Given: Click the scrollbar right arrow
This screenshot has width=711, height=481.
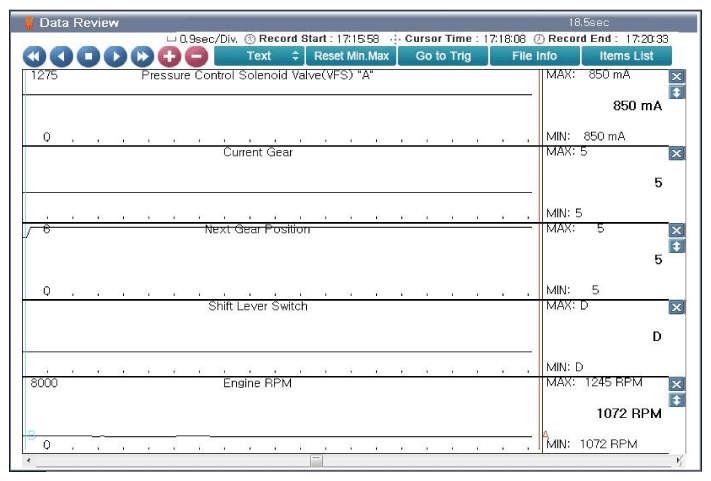Looking at the screenshot, I should pos(678,461).
